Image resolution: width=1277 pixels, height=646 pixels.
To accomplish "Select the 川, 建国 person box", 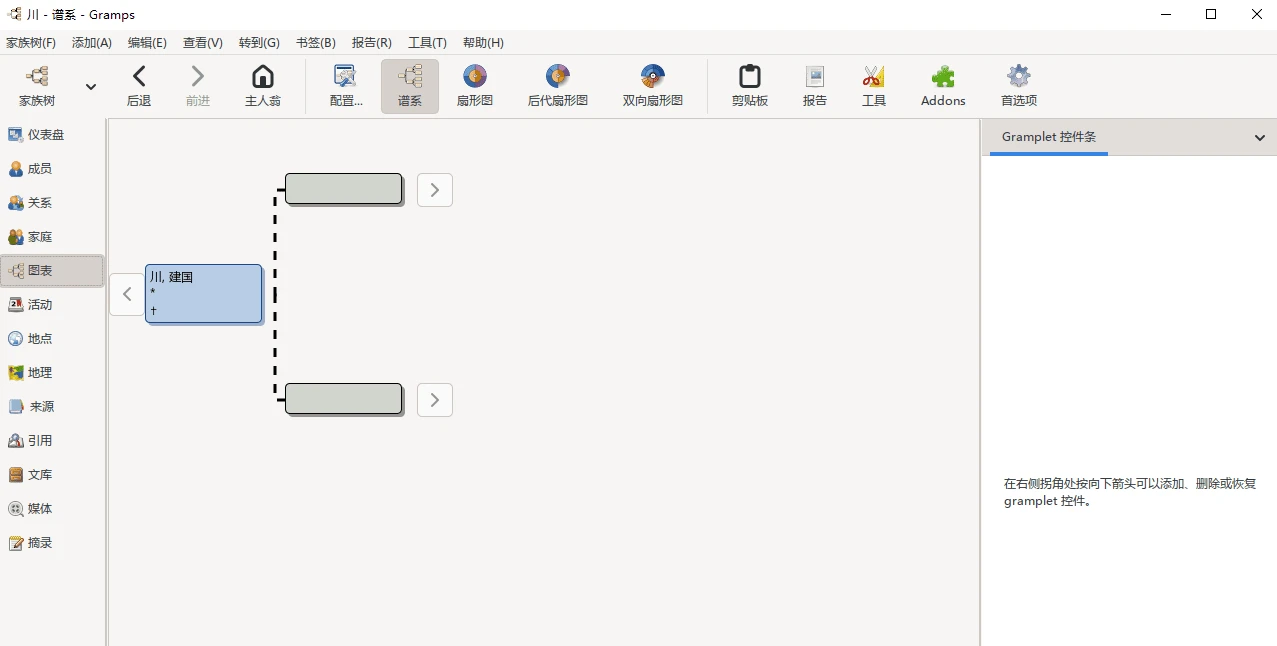I will pyautogui.click(x=203, y=294).
